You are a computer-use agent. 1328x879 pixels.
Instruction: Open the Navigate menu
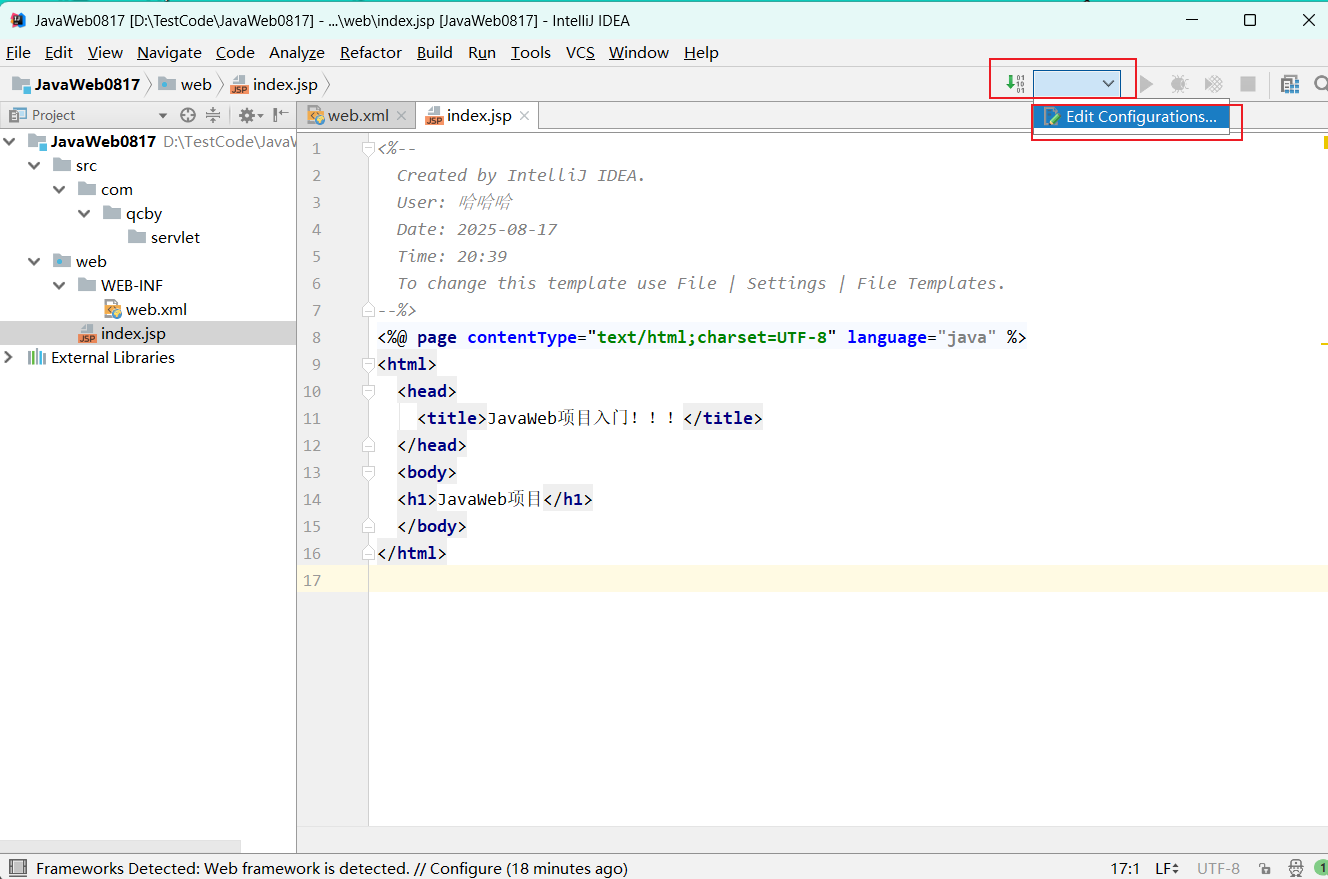pyautogui.click(x=169, y=52)
